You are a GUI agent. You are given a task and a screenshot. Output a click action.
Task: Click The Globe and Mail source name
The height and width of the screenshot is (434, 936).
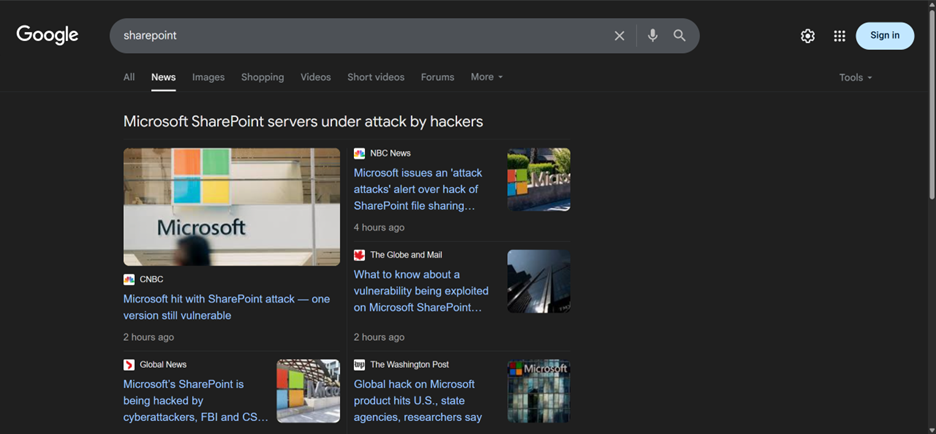pyautogui.click(x=406, y=255)
